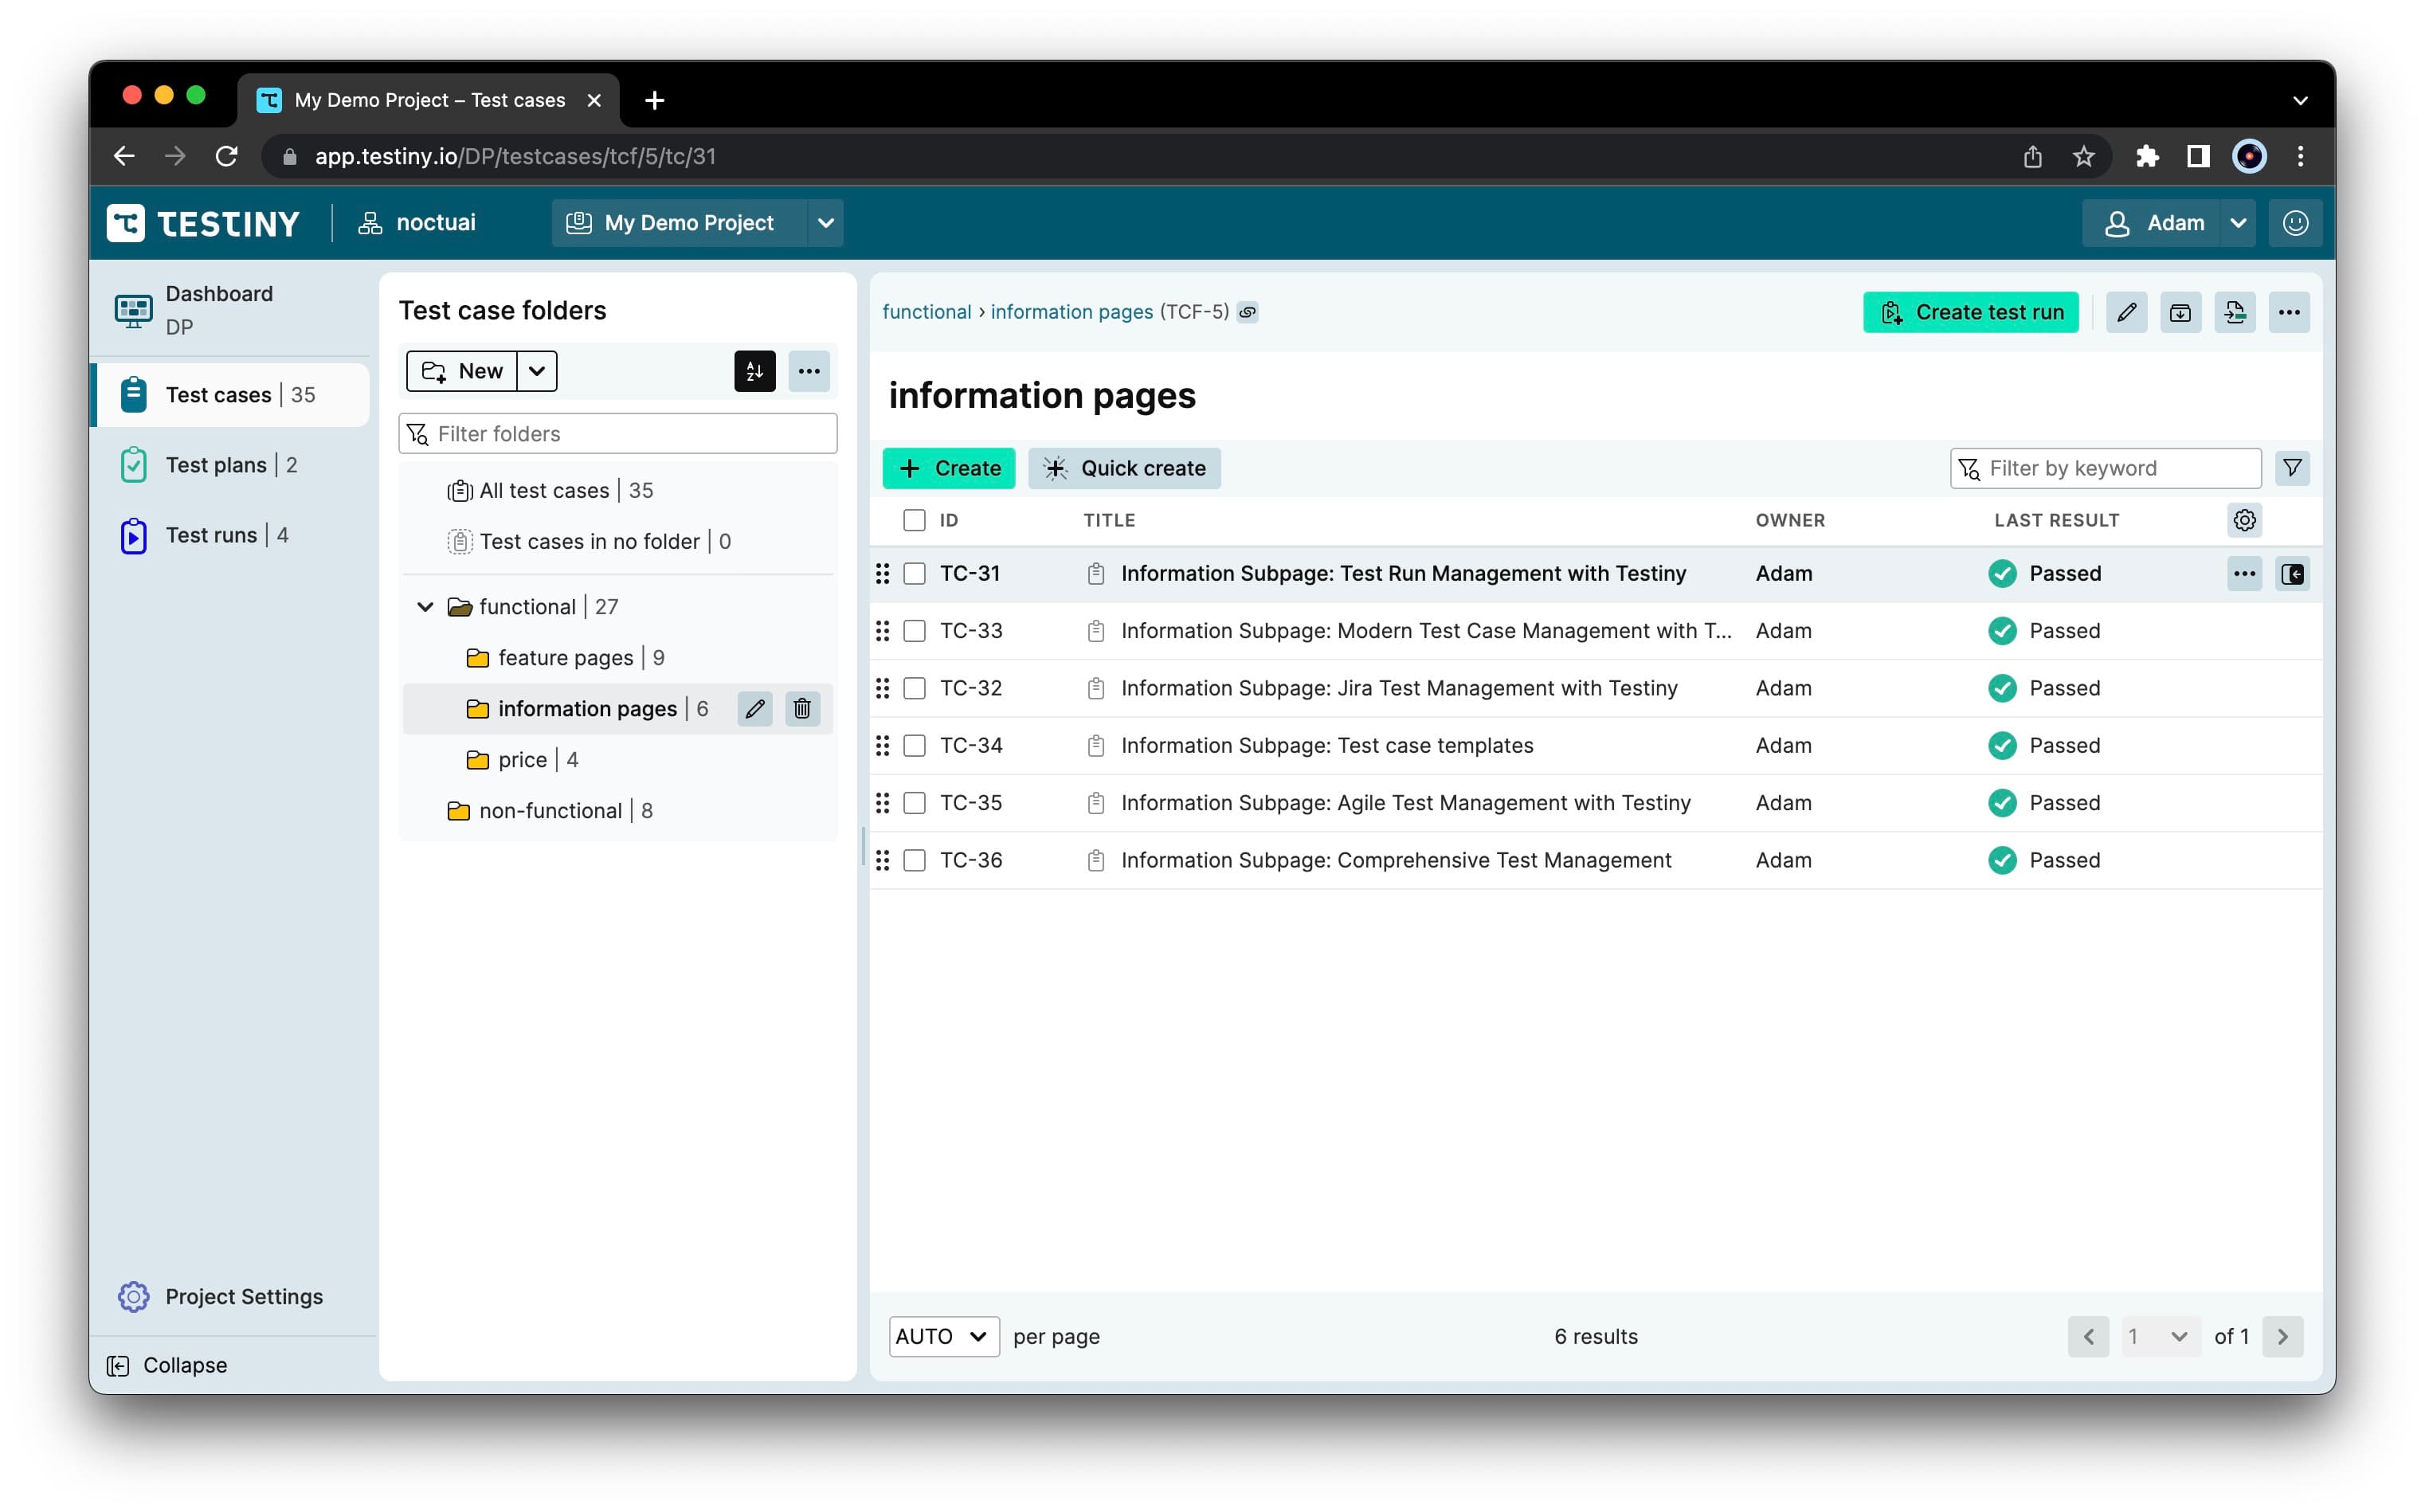This screenshot has width=2425, height=1512.
Task: Edit the information pages folder name
Action: pos(755,709)
